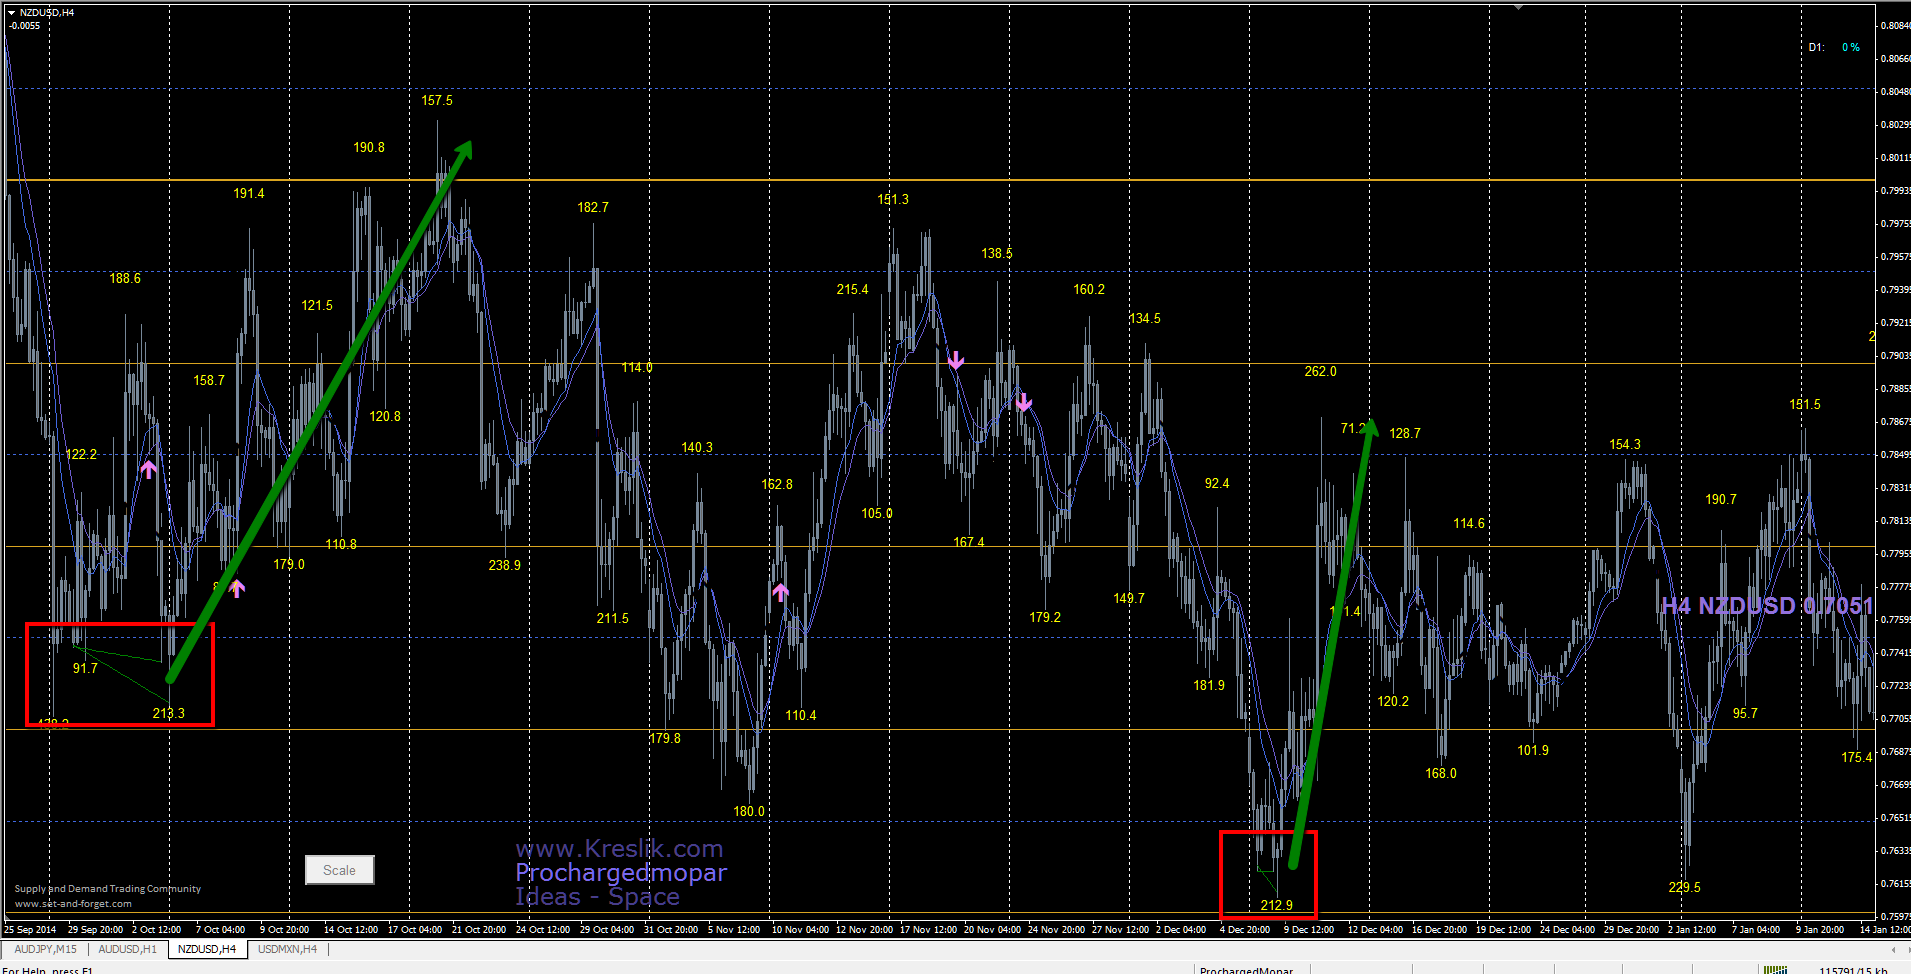Click the chart shift triangle marker at top
The width and height of the screenshot is (1911, 974).
[1518, 7]
